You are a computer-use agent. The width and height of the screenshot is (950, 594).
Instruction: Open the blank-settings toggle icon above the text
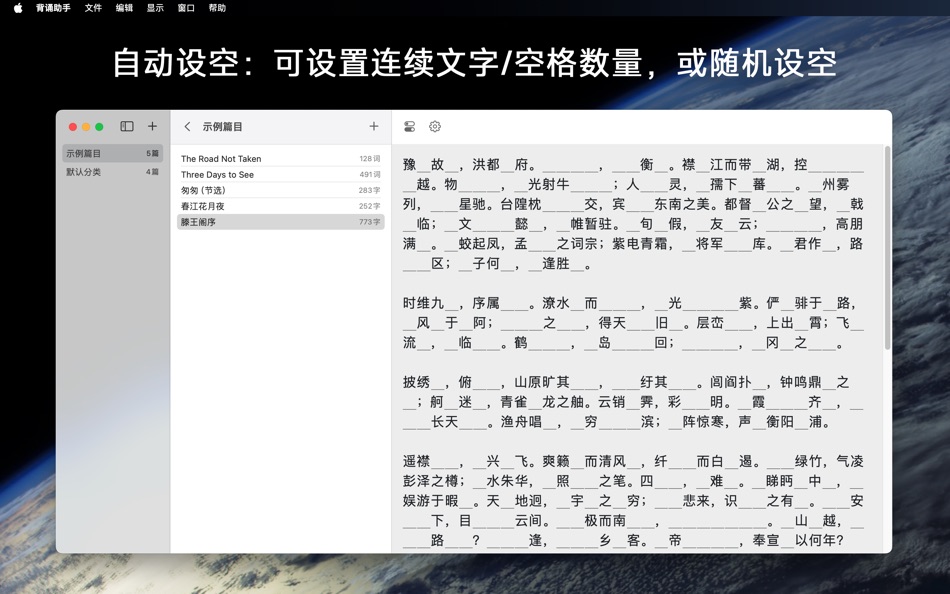pyautogui.click(x=409, y=126)
